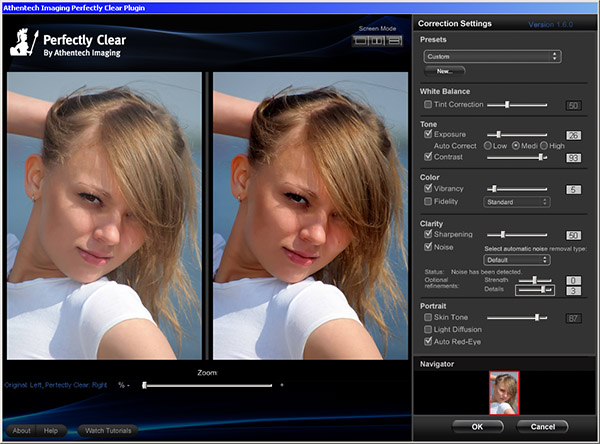Click the zoom in plus icon
Screen dimensions: 600x444
point(281,385)
